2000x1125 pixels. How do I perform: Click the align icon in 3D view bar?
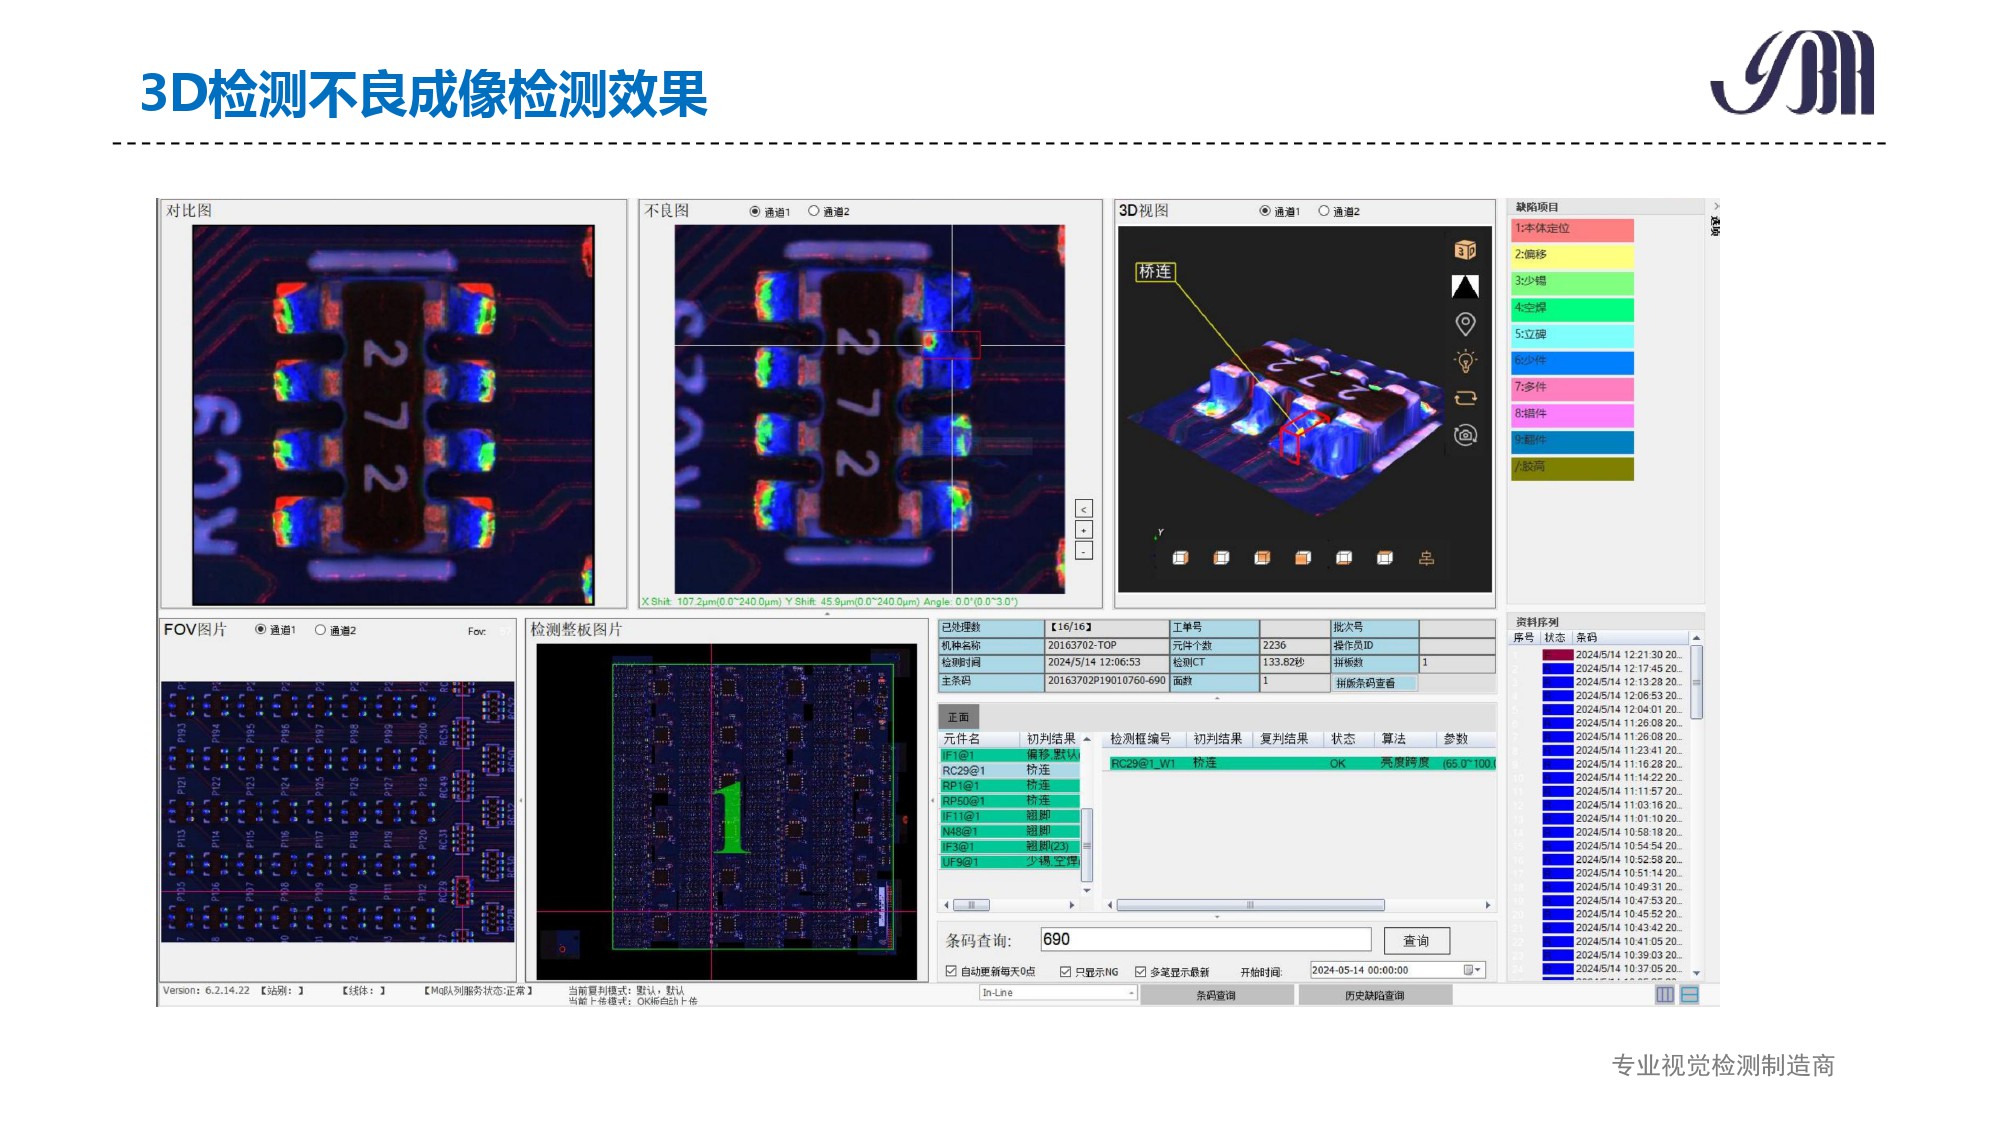1426,558
